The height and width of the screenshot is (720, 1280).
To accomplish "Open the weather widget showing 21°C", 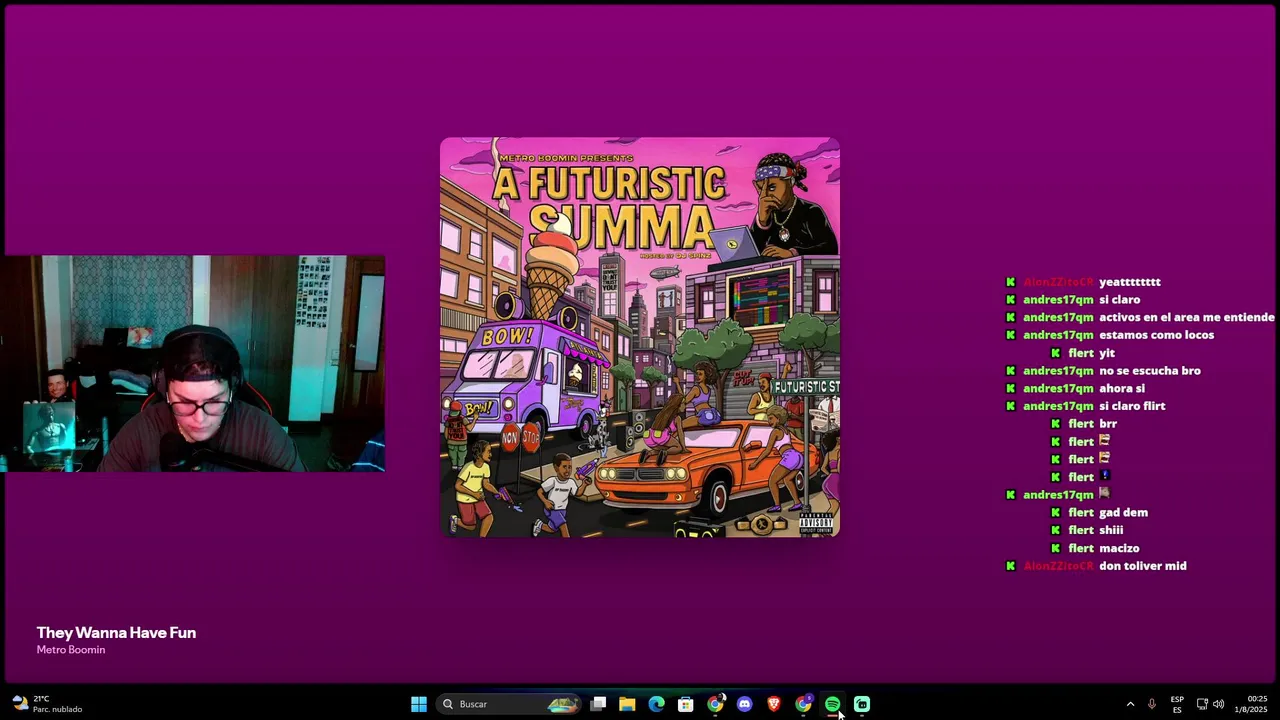I will [x=47, y=704].
